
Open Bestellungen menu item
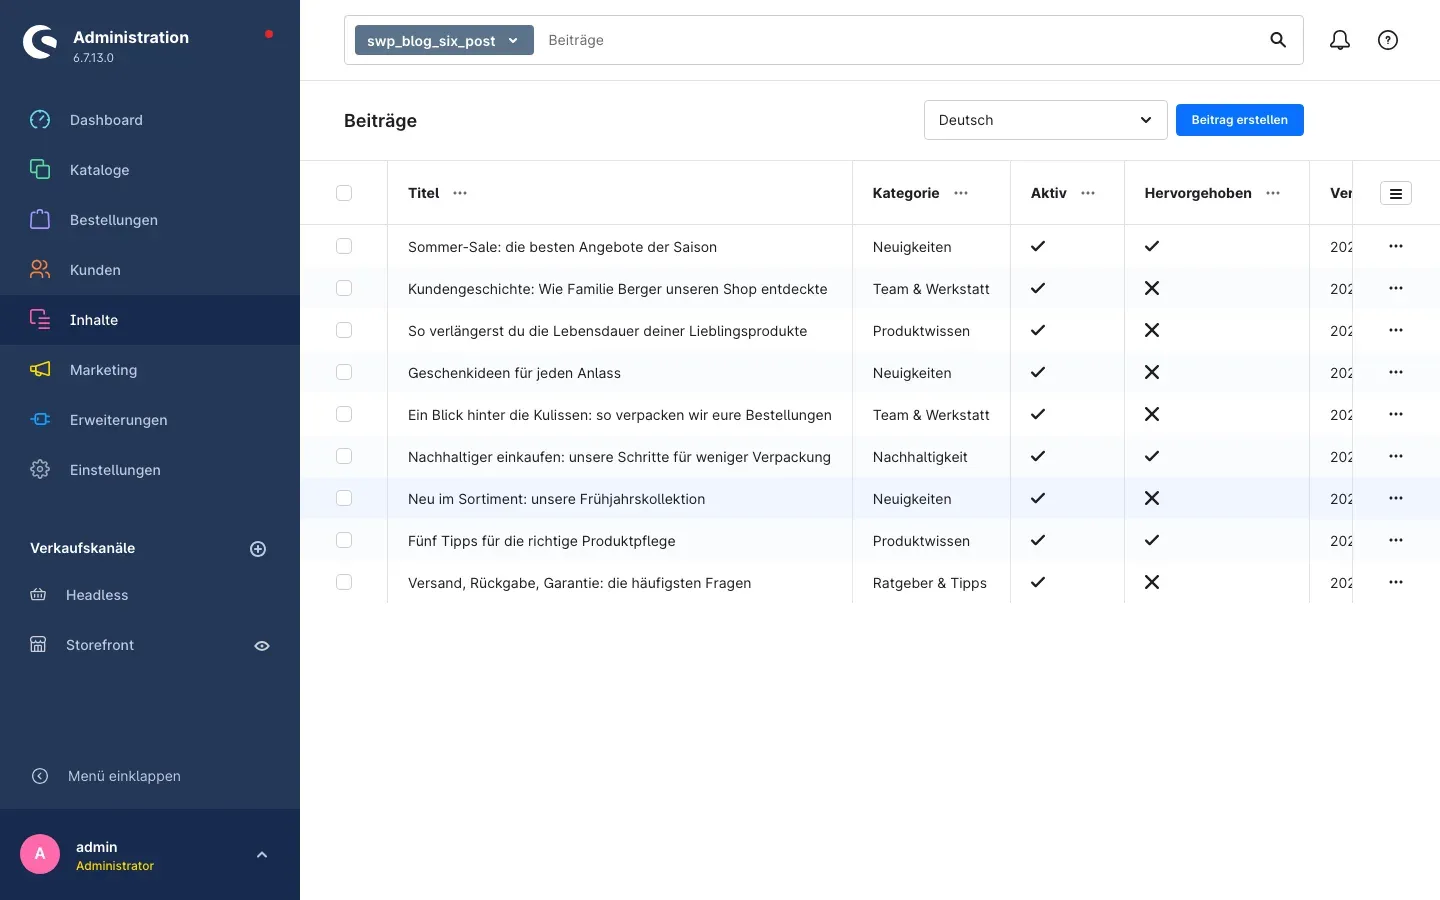150,220
